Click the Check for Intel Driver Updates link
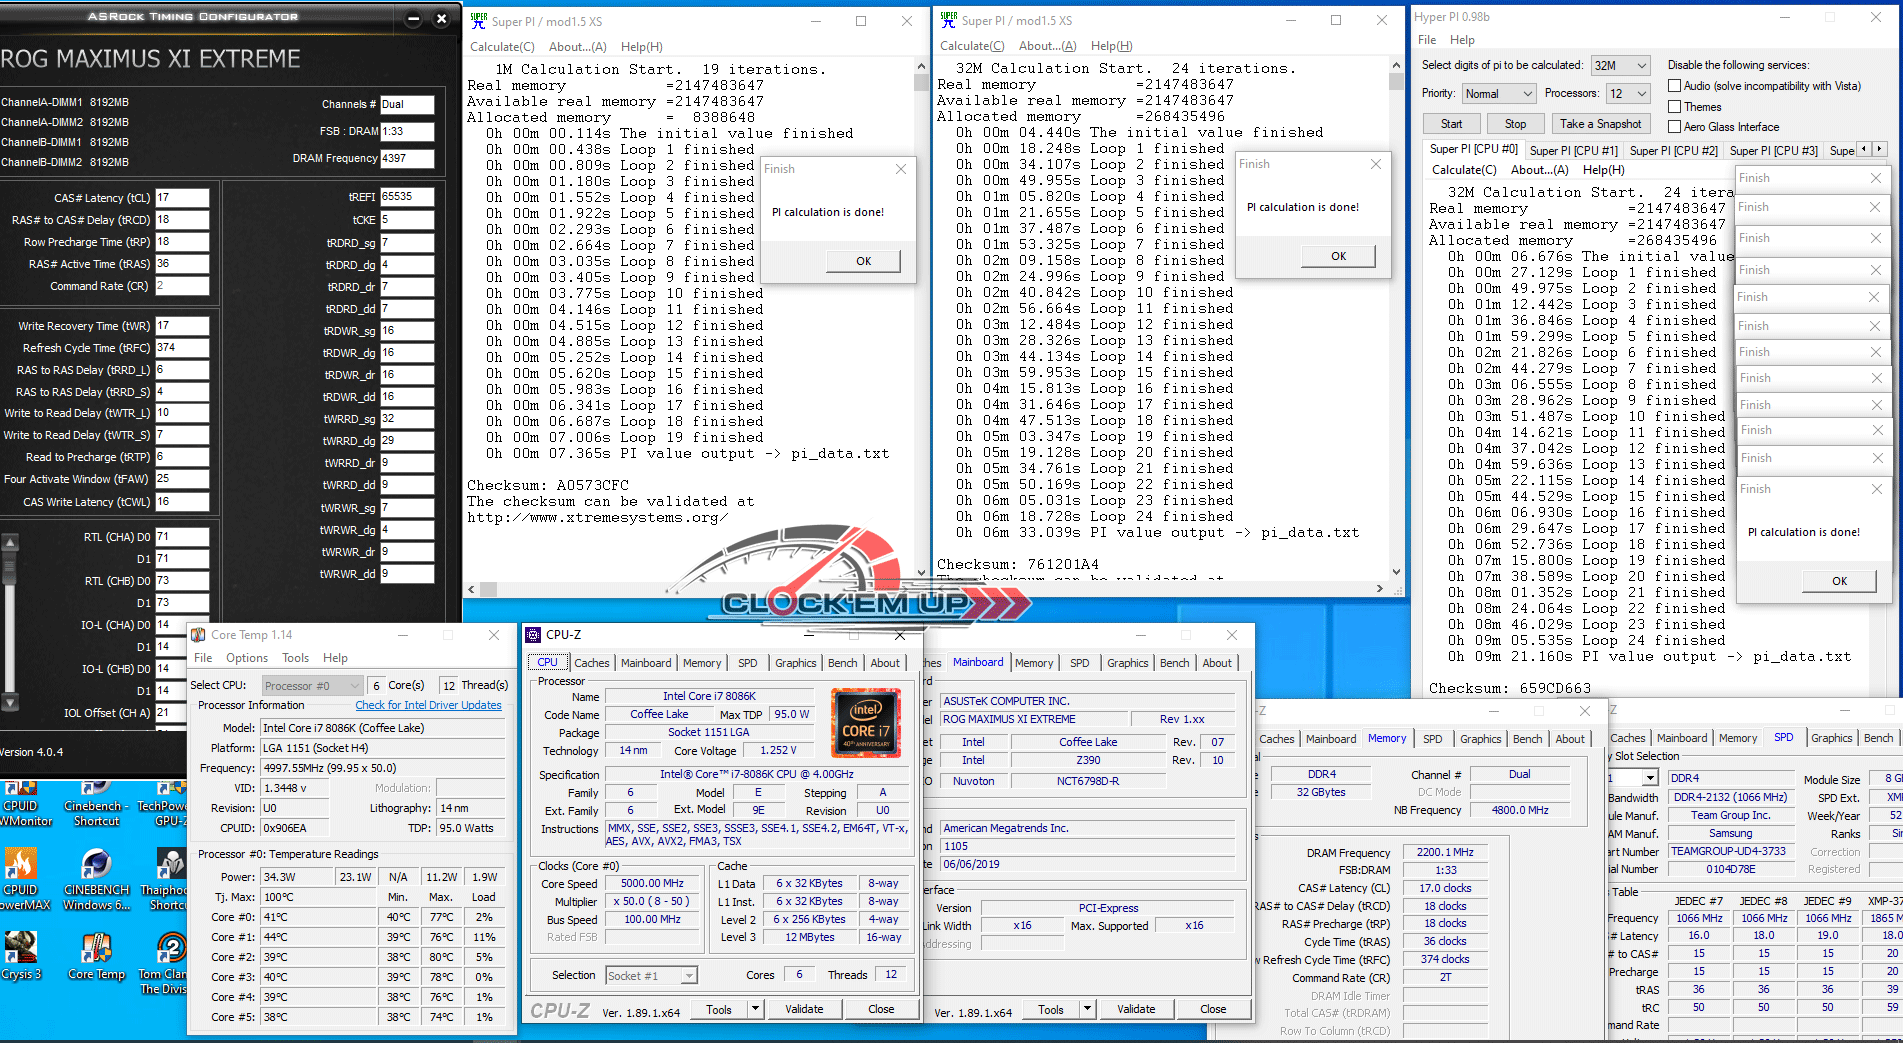 (428, 705)
